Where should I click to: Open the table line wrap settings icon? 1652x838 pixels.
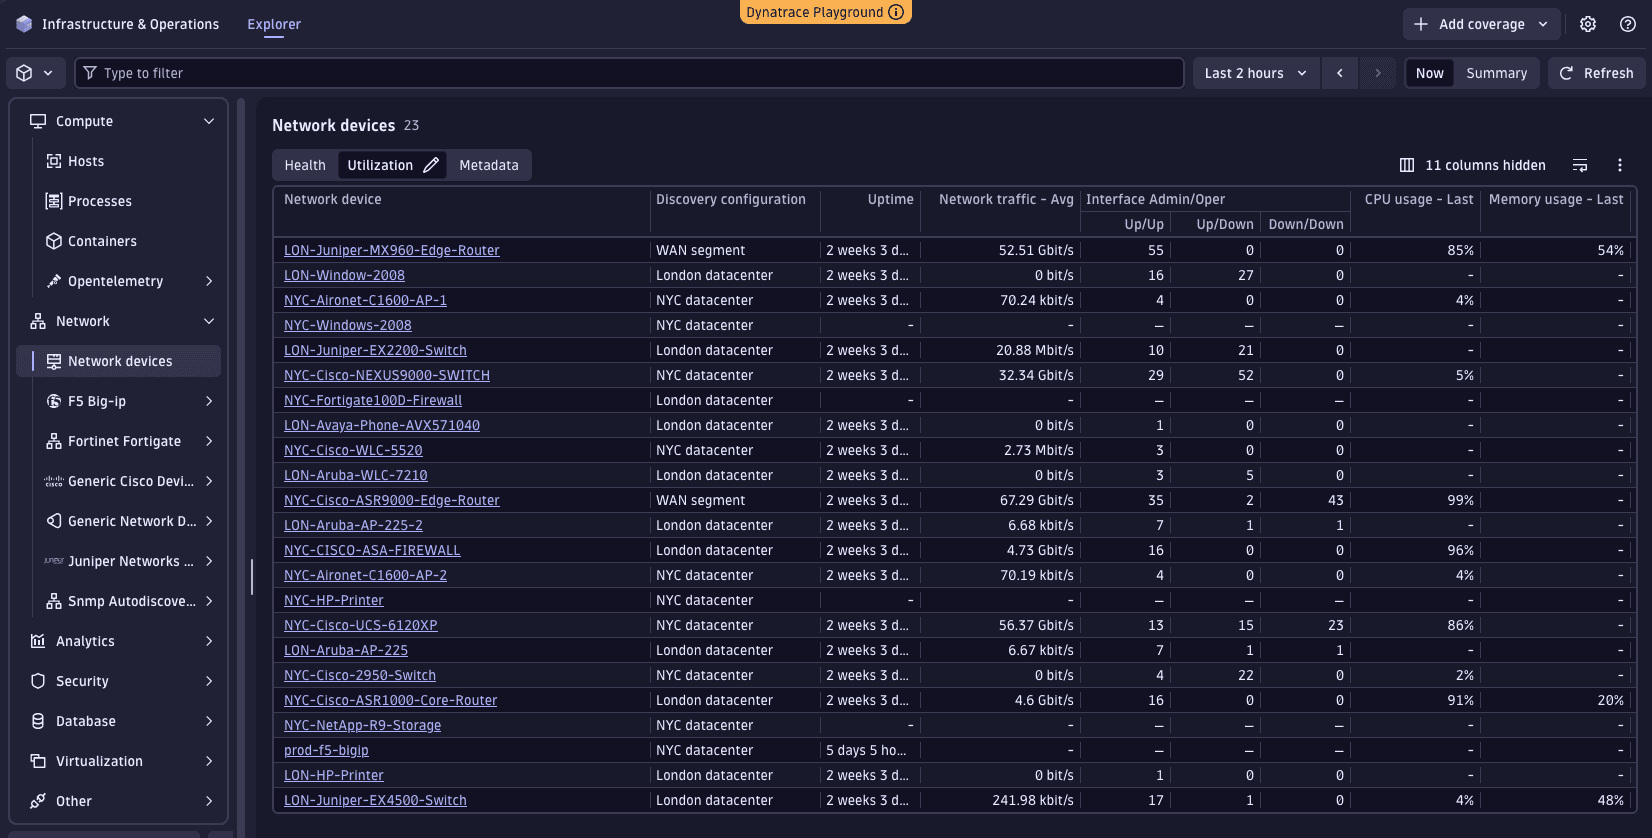[1580, 165]
